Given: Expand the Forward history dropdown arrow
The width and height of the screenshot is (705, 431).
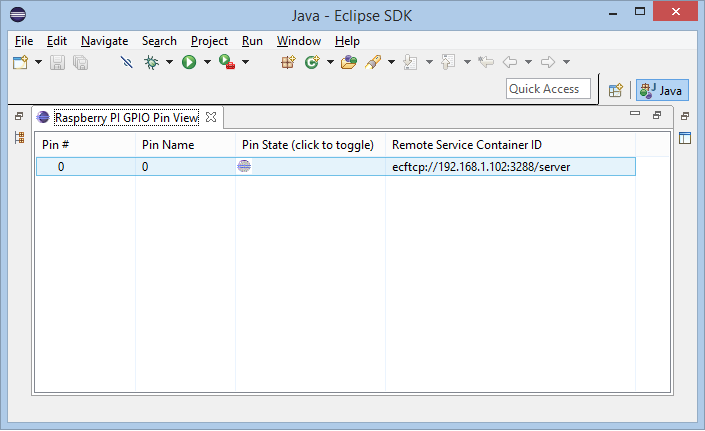Looking at the screenshot, I should 567,62.
